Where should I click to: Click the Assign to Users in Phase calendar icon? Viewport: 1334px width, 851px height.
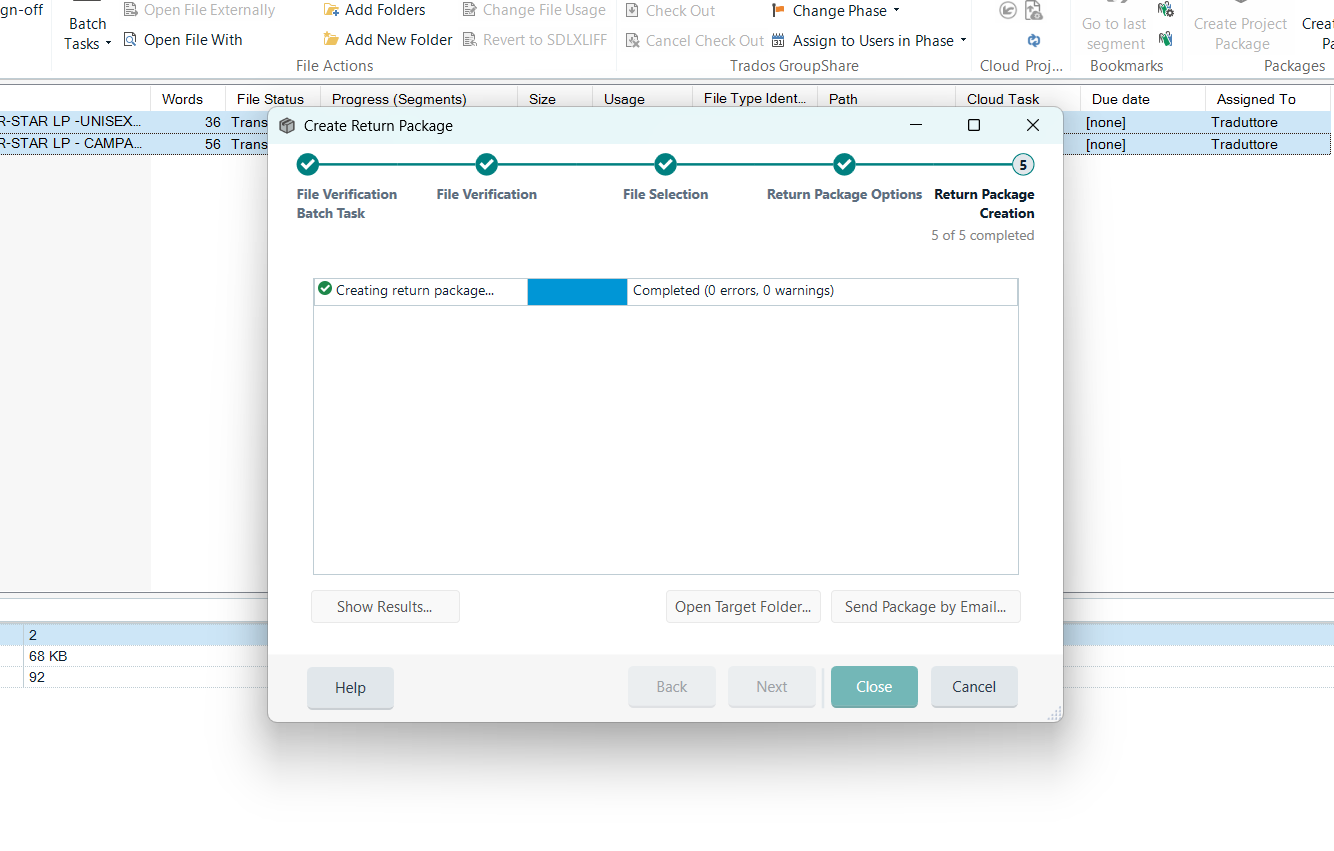[x=779, y=41]
